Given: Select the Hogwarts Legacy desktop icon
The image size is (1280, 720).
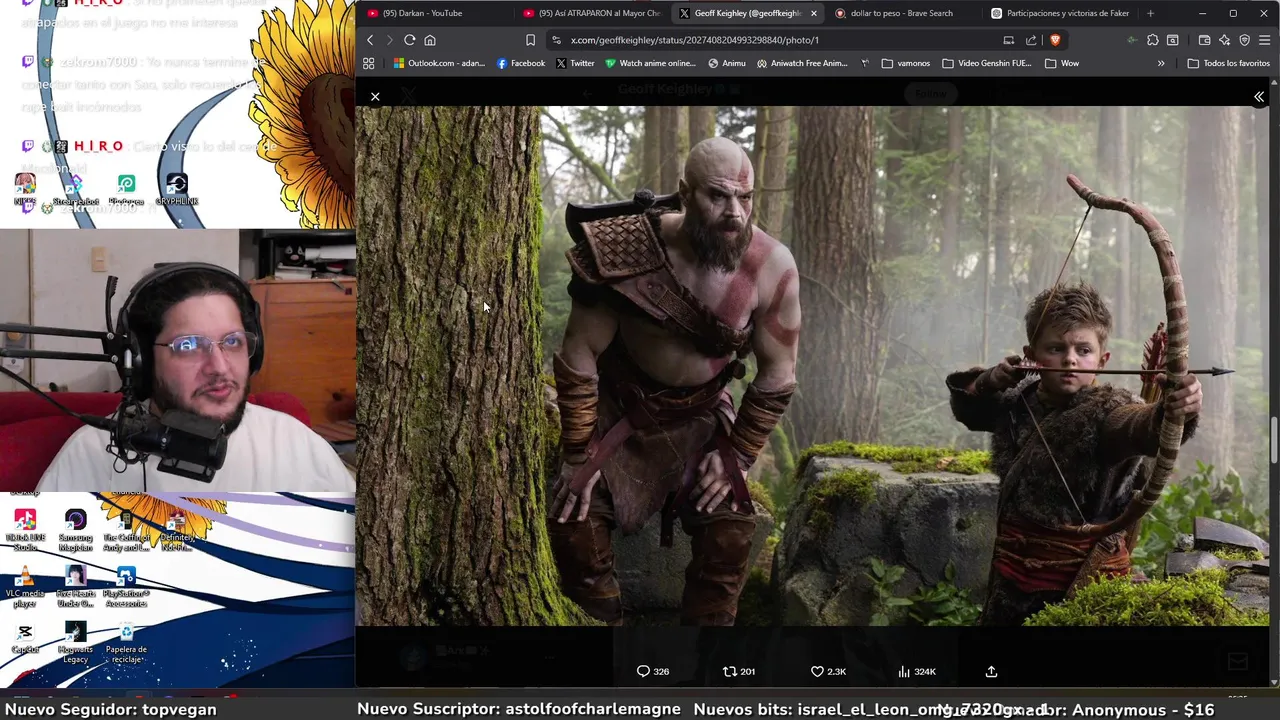Looking at the screenshot, I should (x=75, y=642).
